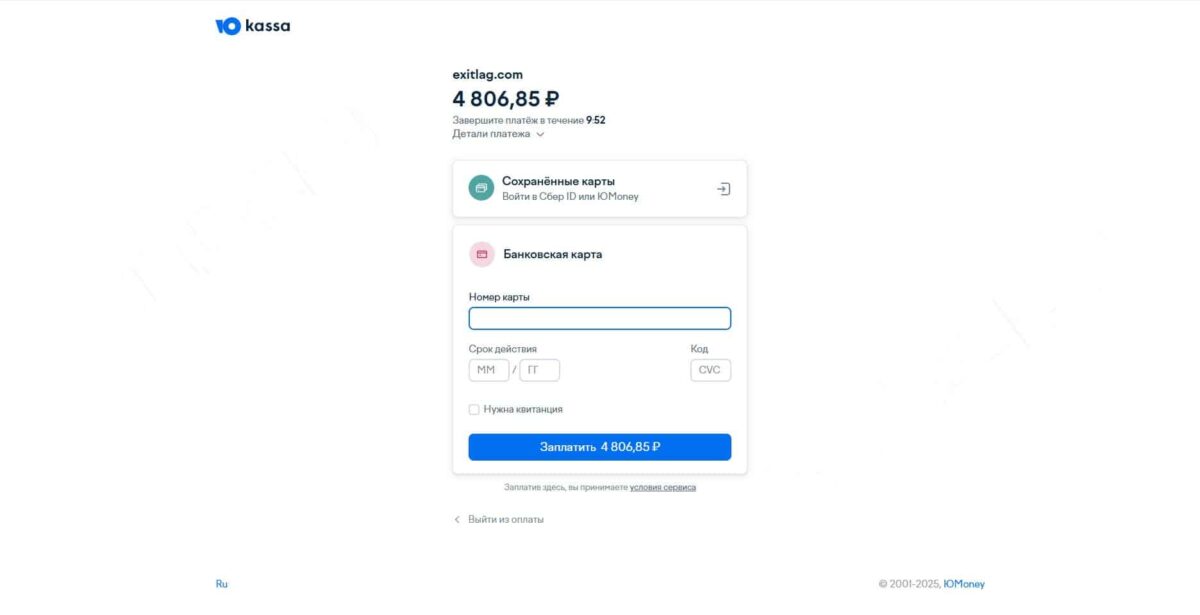Screen dimensions: 1200x615
Task: Enable the Нужна квитанция checkbox
Action: coord(474,409)
